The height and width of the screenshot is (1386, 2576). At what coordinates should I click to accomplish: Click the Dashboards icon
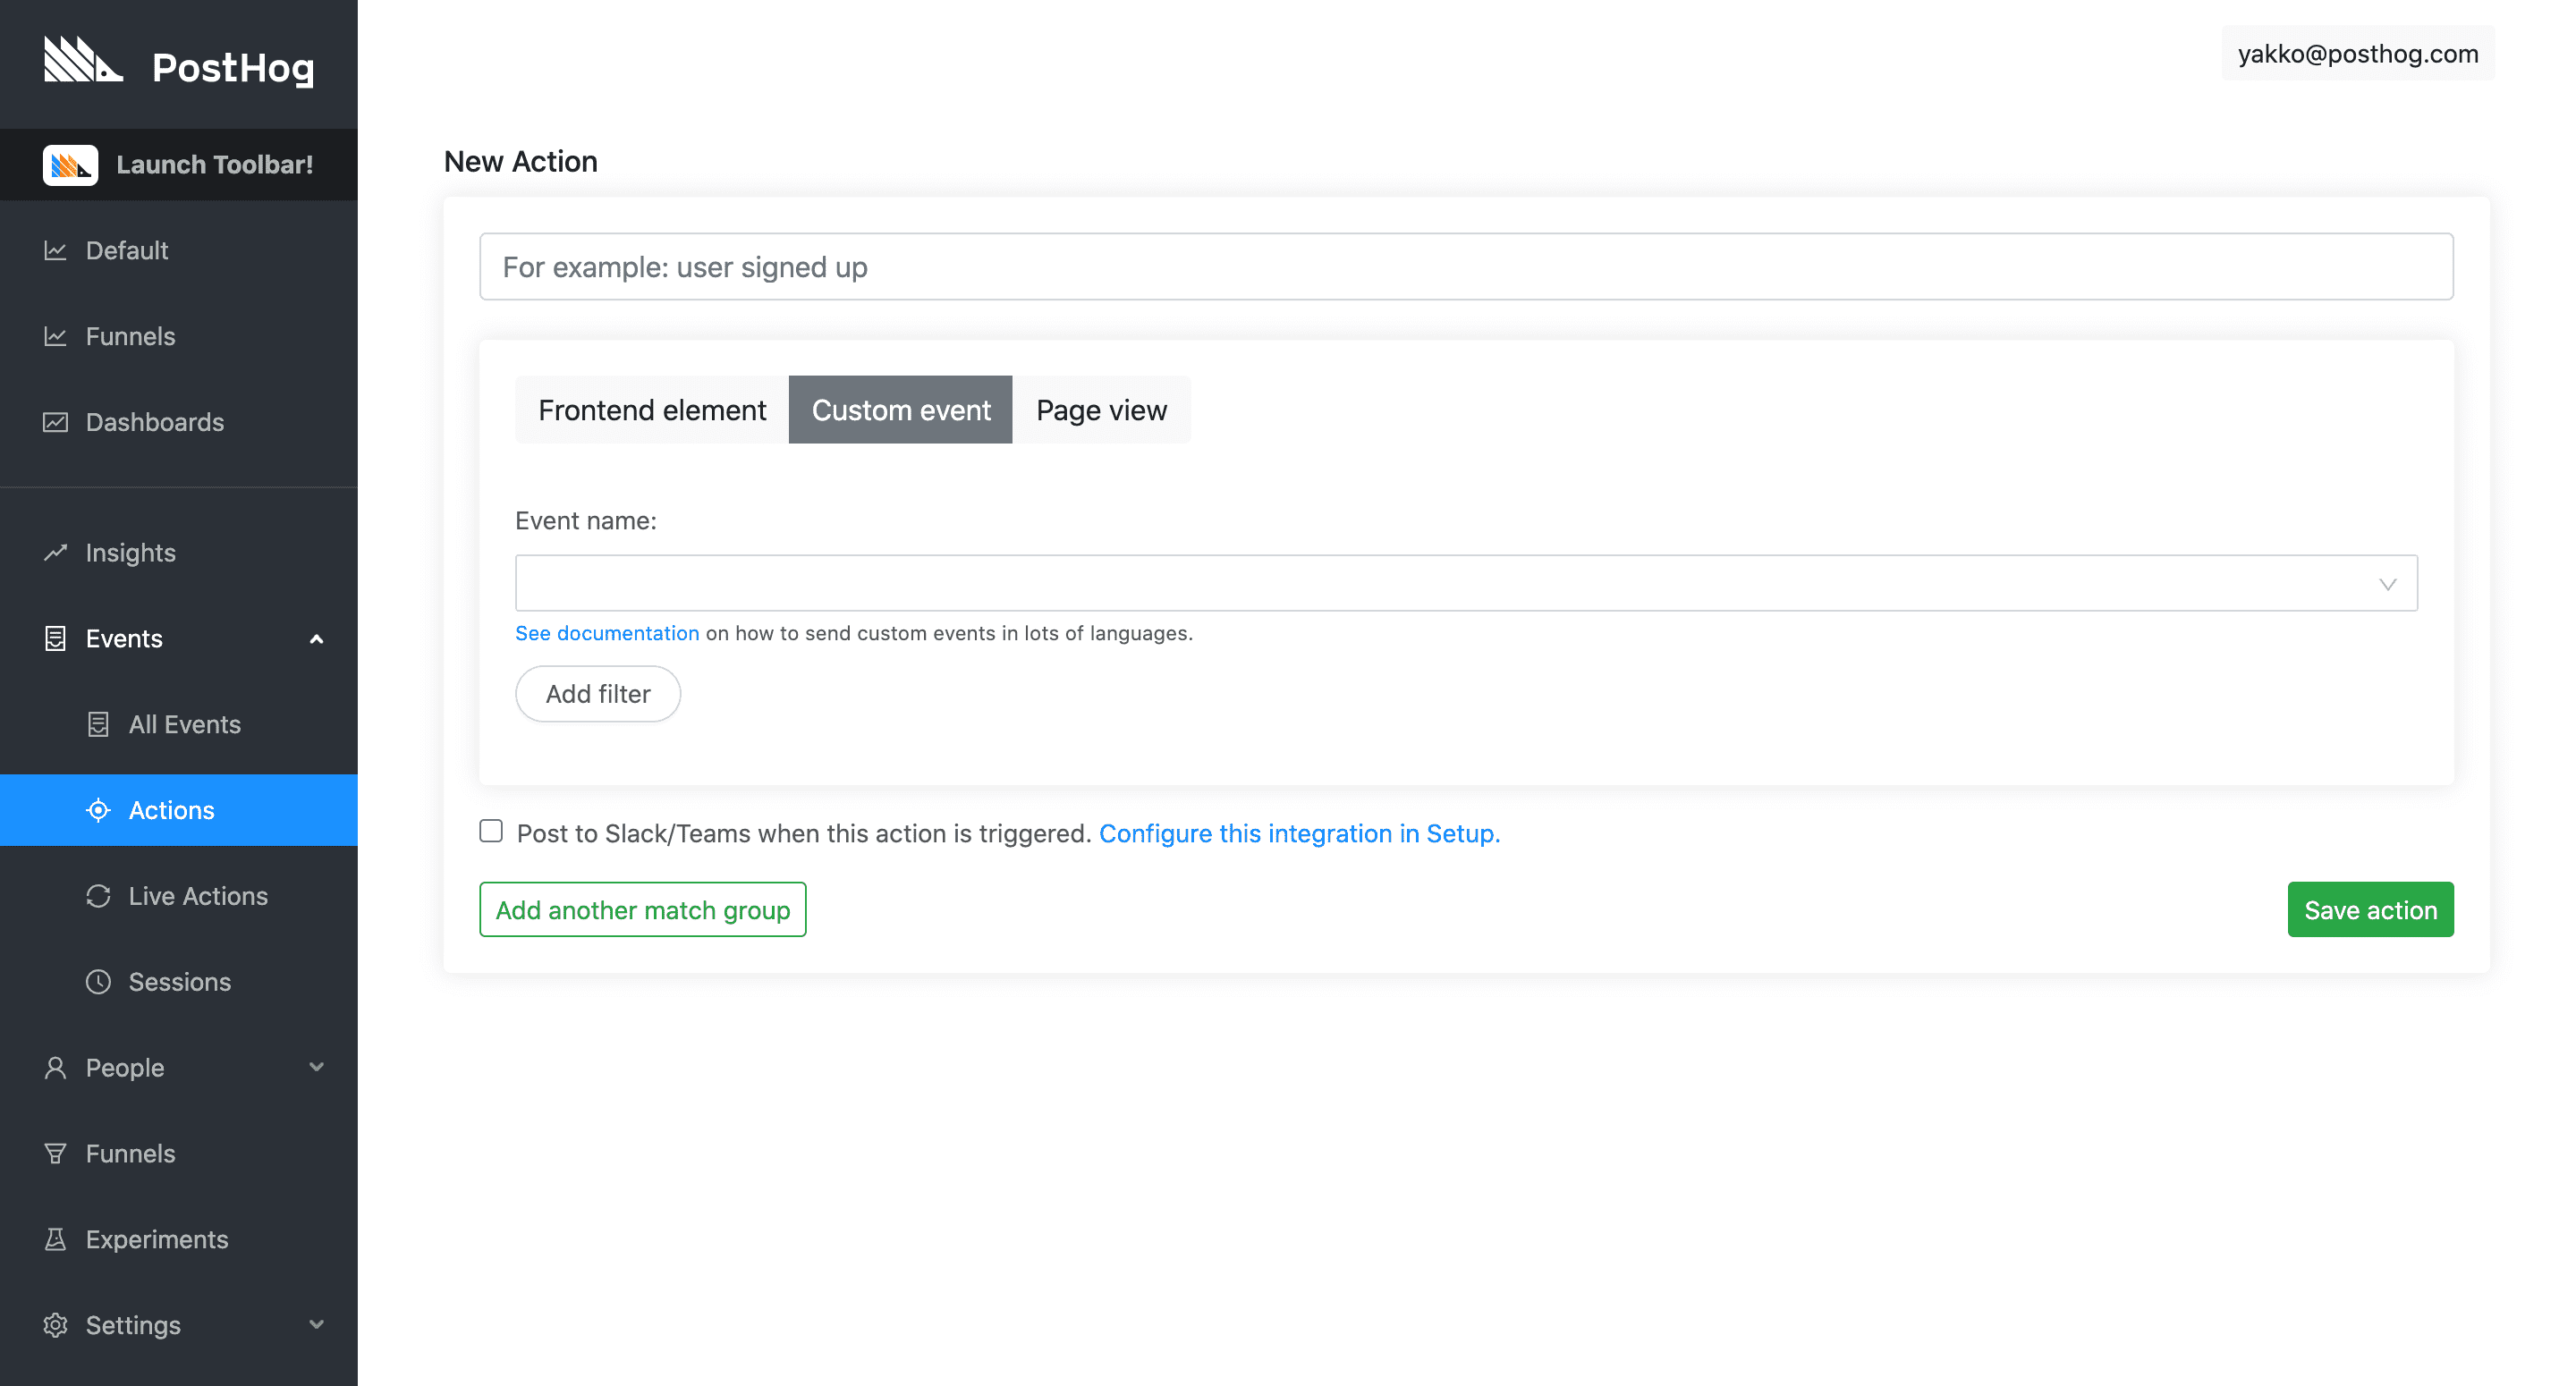[55, 422]
